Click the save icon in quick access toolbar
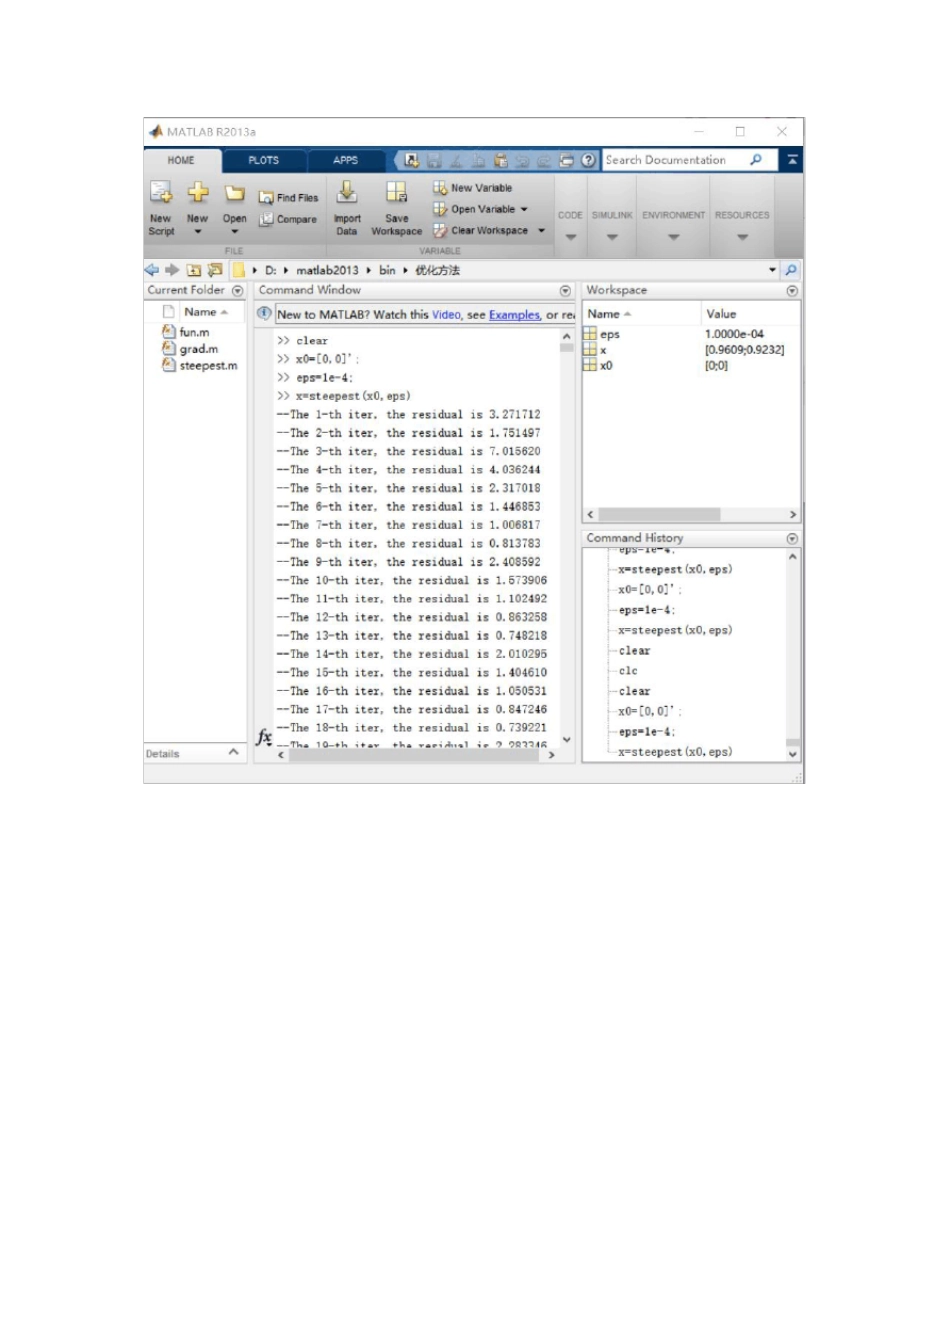This screenshot has width=950, height=1344. tap(434, 160)
